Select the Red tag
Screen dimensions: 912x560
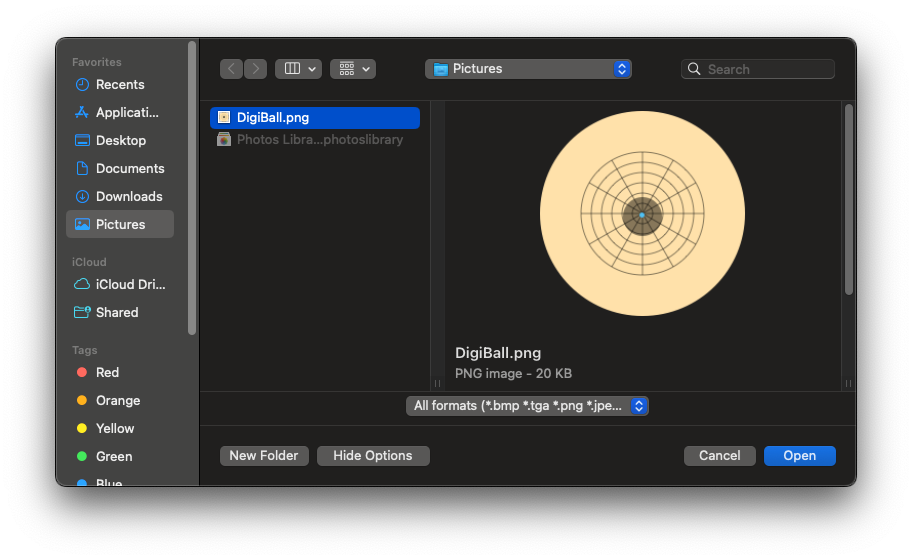107,373
